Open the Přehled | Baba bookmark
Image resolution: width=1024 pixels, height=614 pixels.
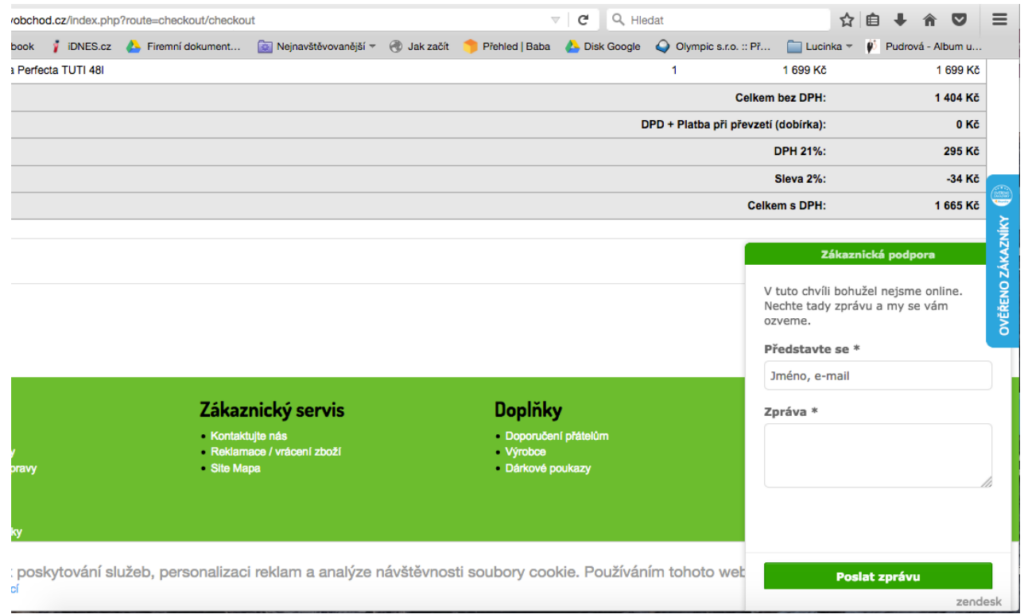507,46
